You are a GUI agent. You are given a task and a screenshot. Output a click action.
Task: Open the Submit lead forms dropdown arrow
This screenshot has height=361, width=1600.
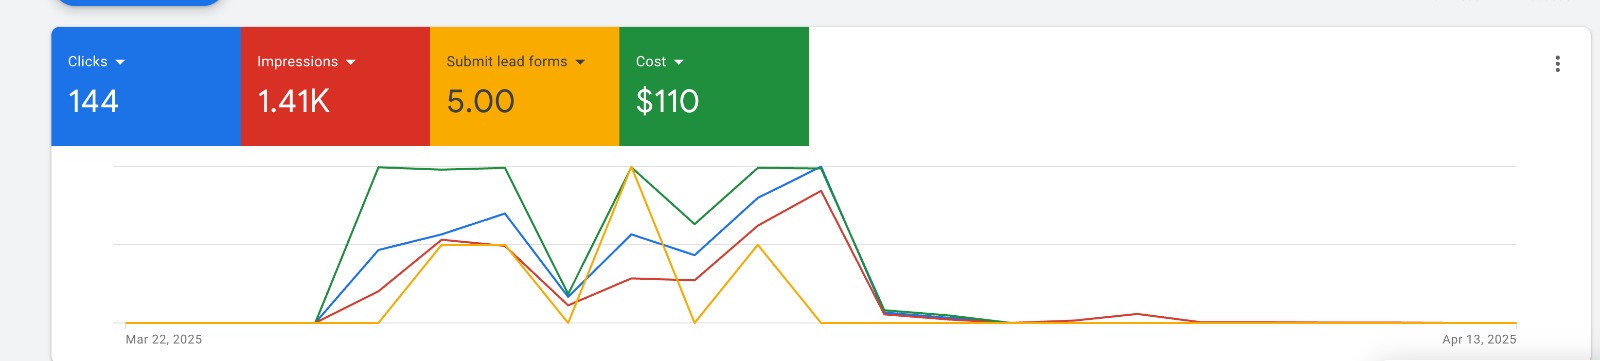[x=580, y=62]
